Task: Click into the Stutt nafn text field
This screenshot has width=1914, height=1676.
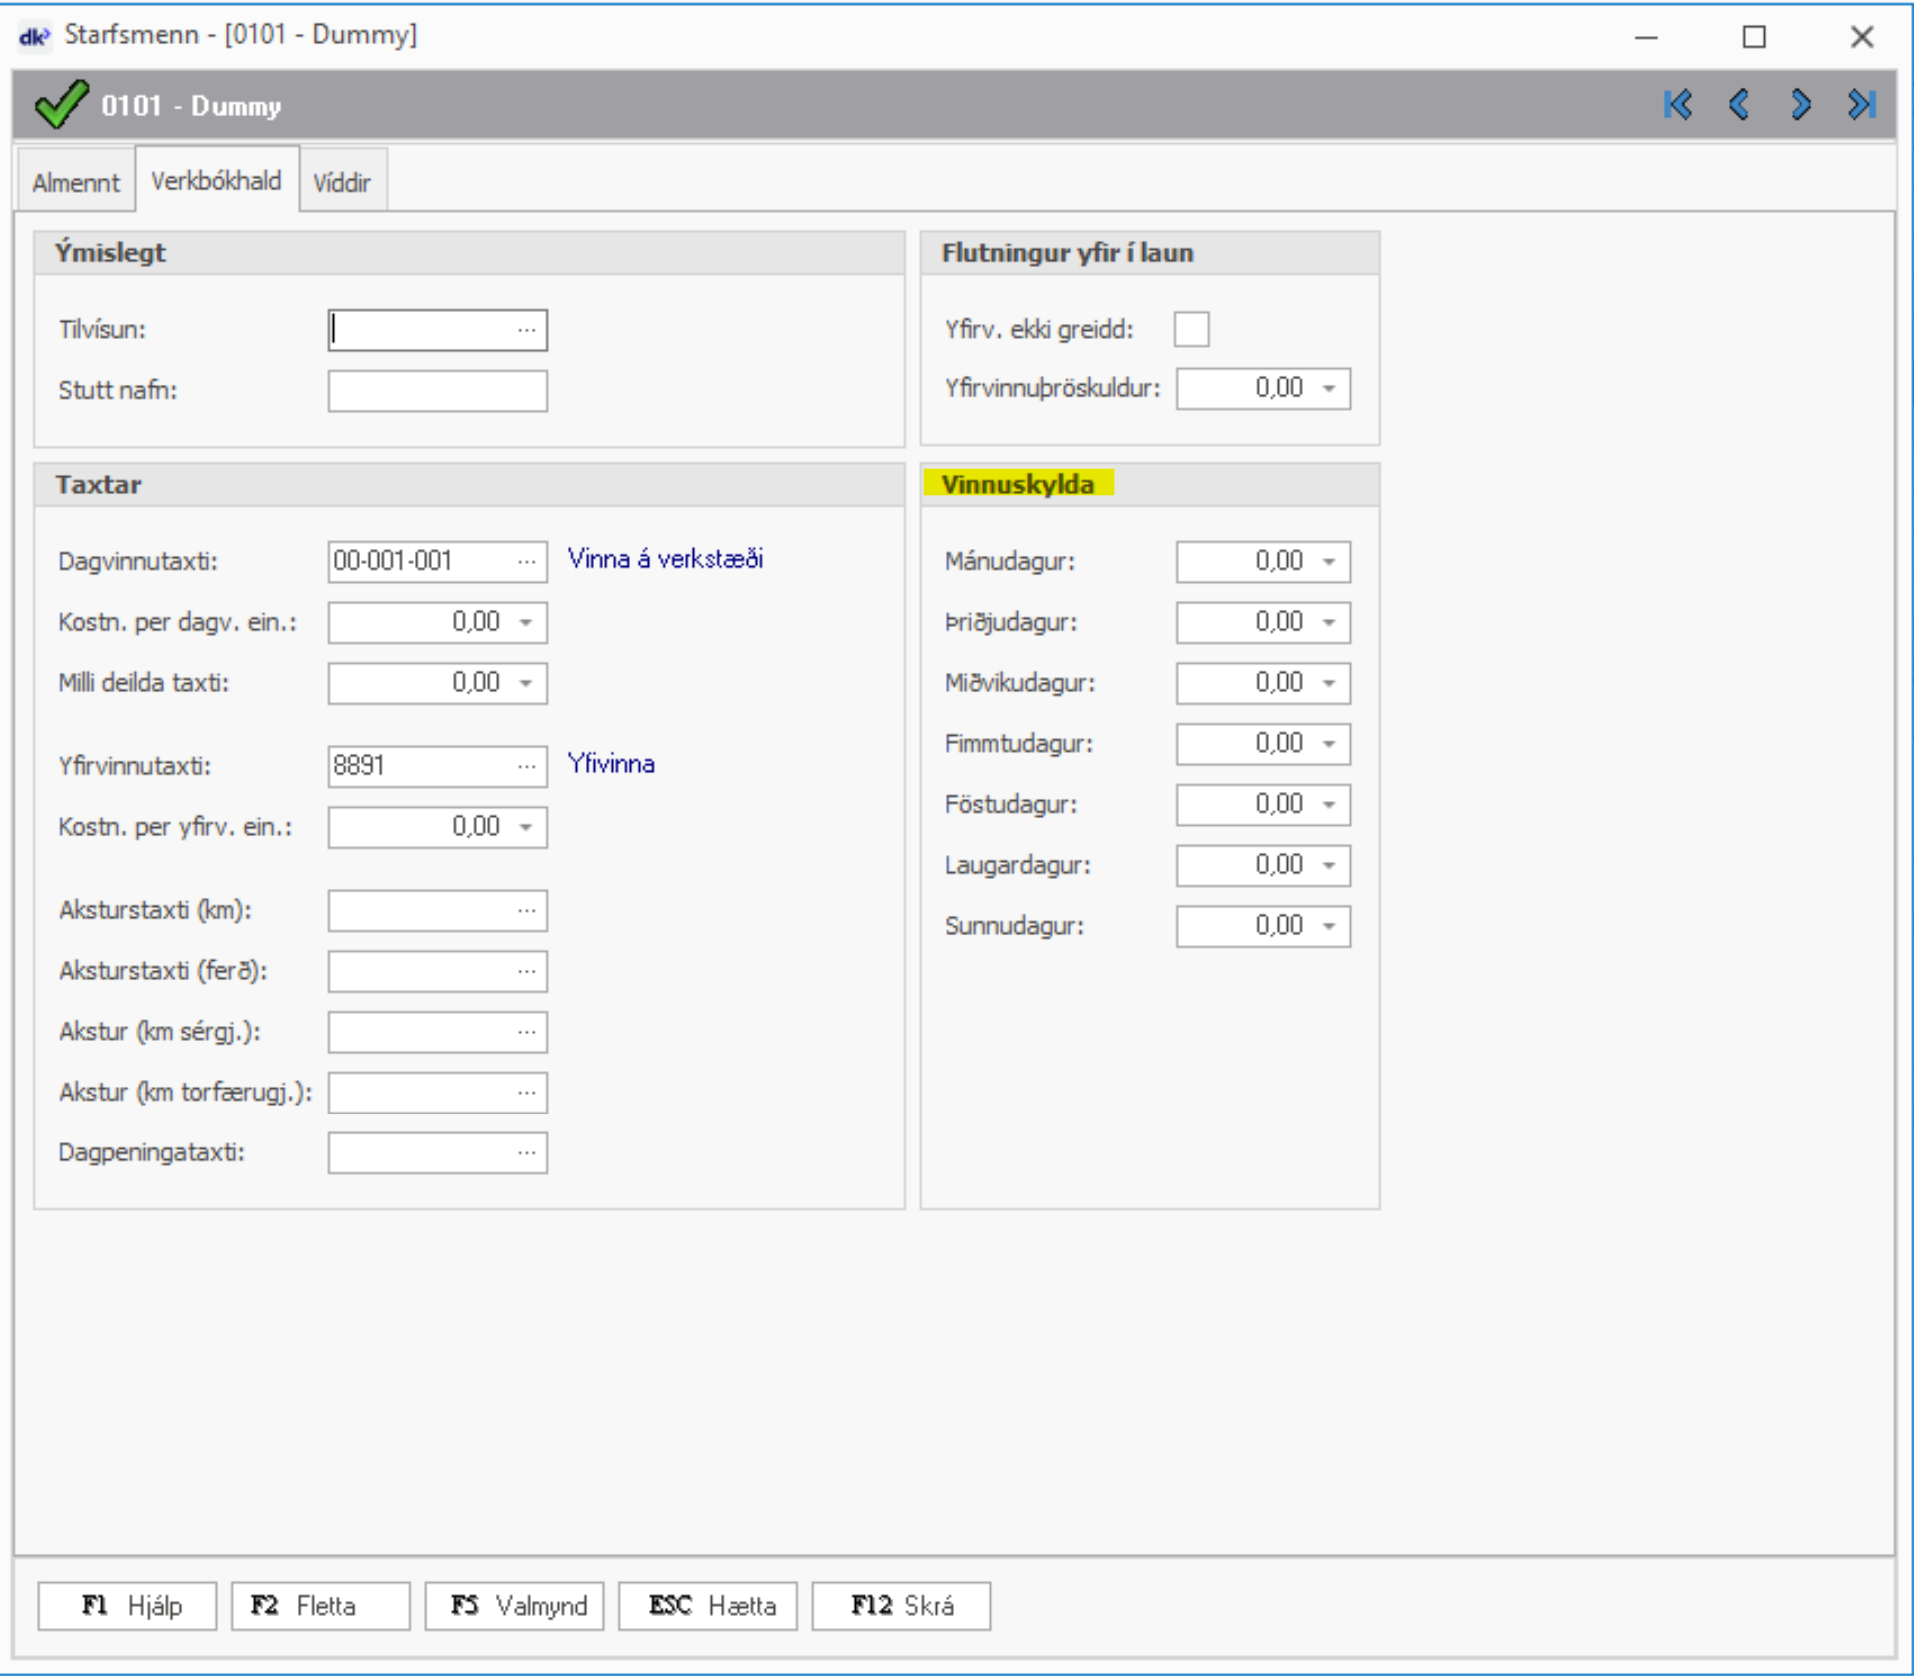Action: pyautogui.click(x=437, y=391)
